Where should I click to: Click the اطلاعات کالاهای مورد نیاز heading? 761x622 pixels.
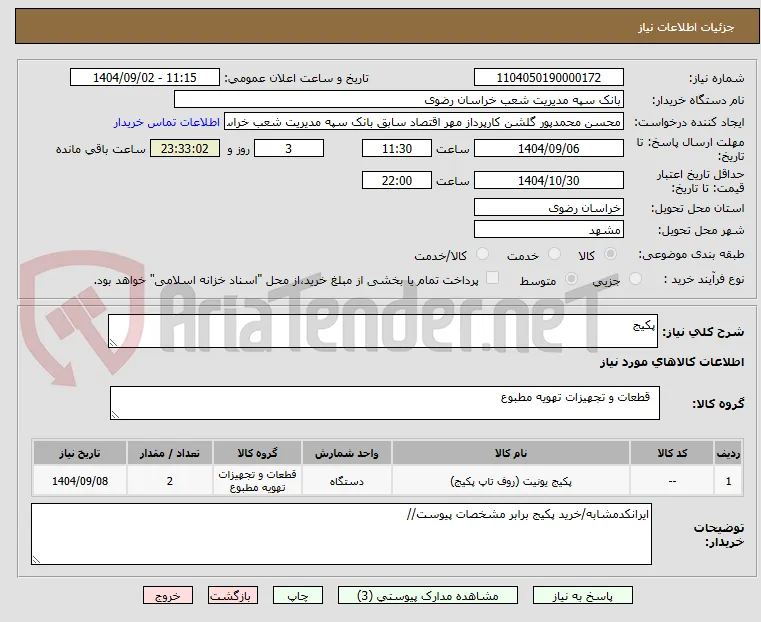click(x=672, y=362)
